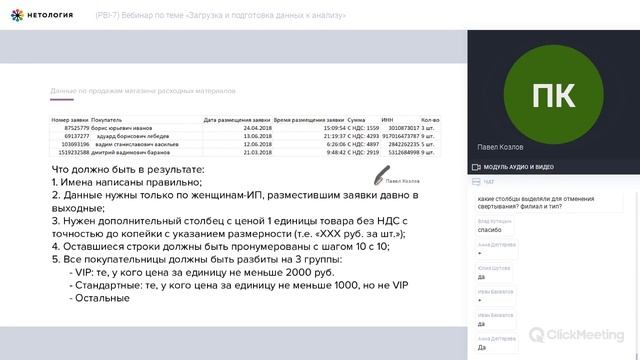Viewport: 640px width, 360px height.
Task: Click the chat panel icon next to ЧАТ
Action: click(476, 182)
